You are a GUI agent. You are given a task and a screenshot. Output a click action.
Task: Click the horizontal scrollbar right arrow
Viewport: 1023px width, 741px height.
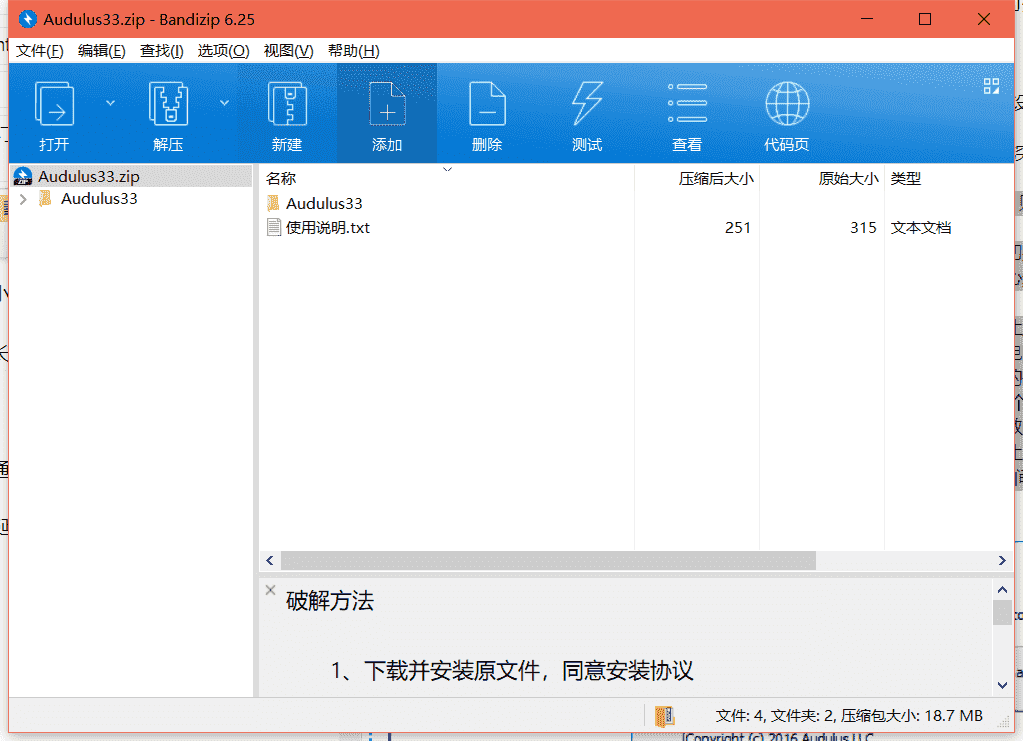click(1002, 560)
